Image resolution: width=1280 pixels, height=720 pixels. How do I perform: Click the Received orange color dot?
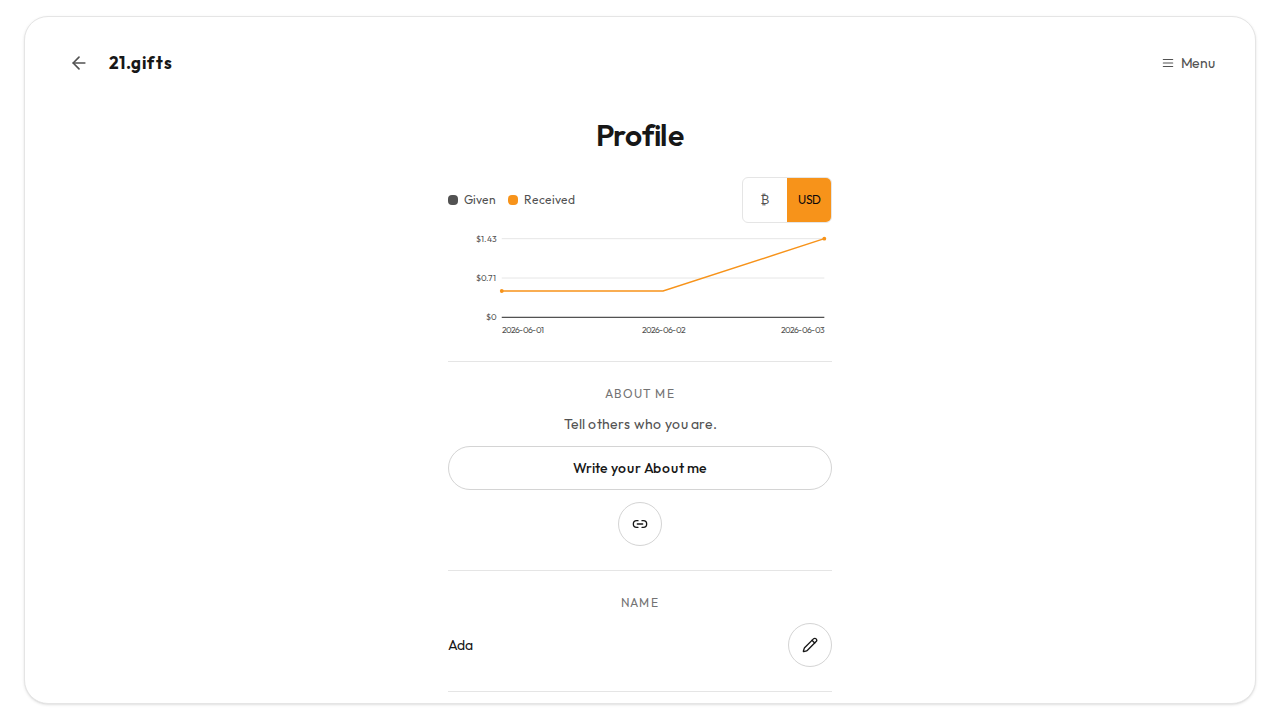tap(513, 200)
